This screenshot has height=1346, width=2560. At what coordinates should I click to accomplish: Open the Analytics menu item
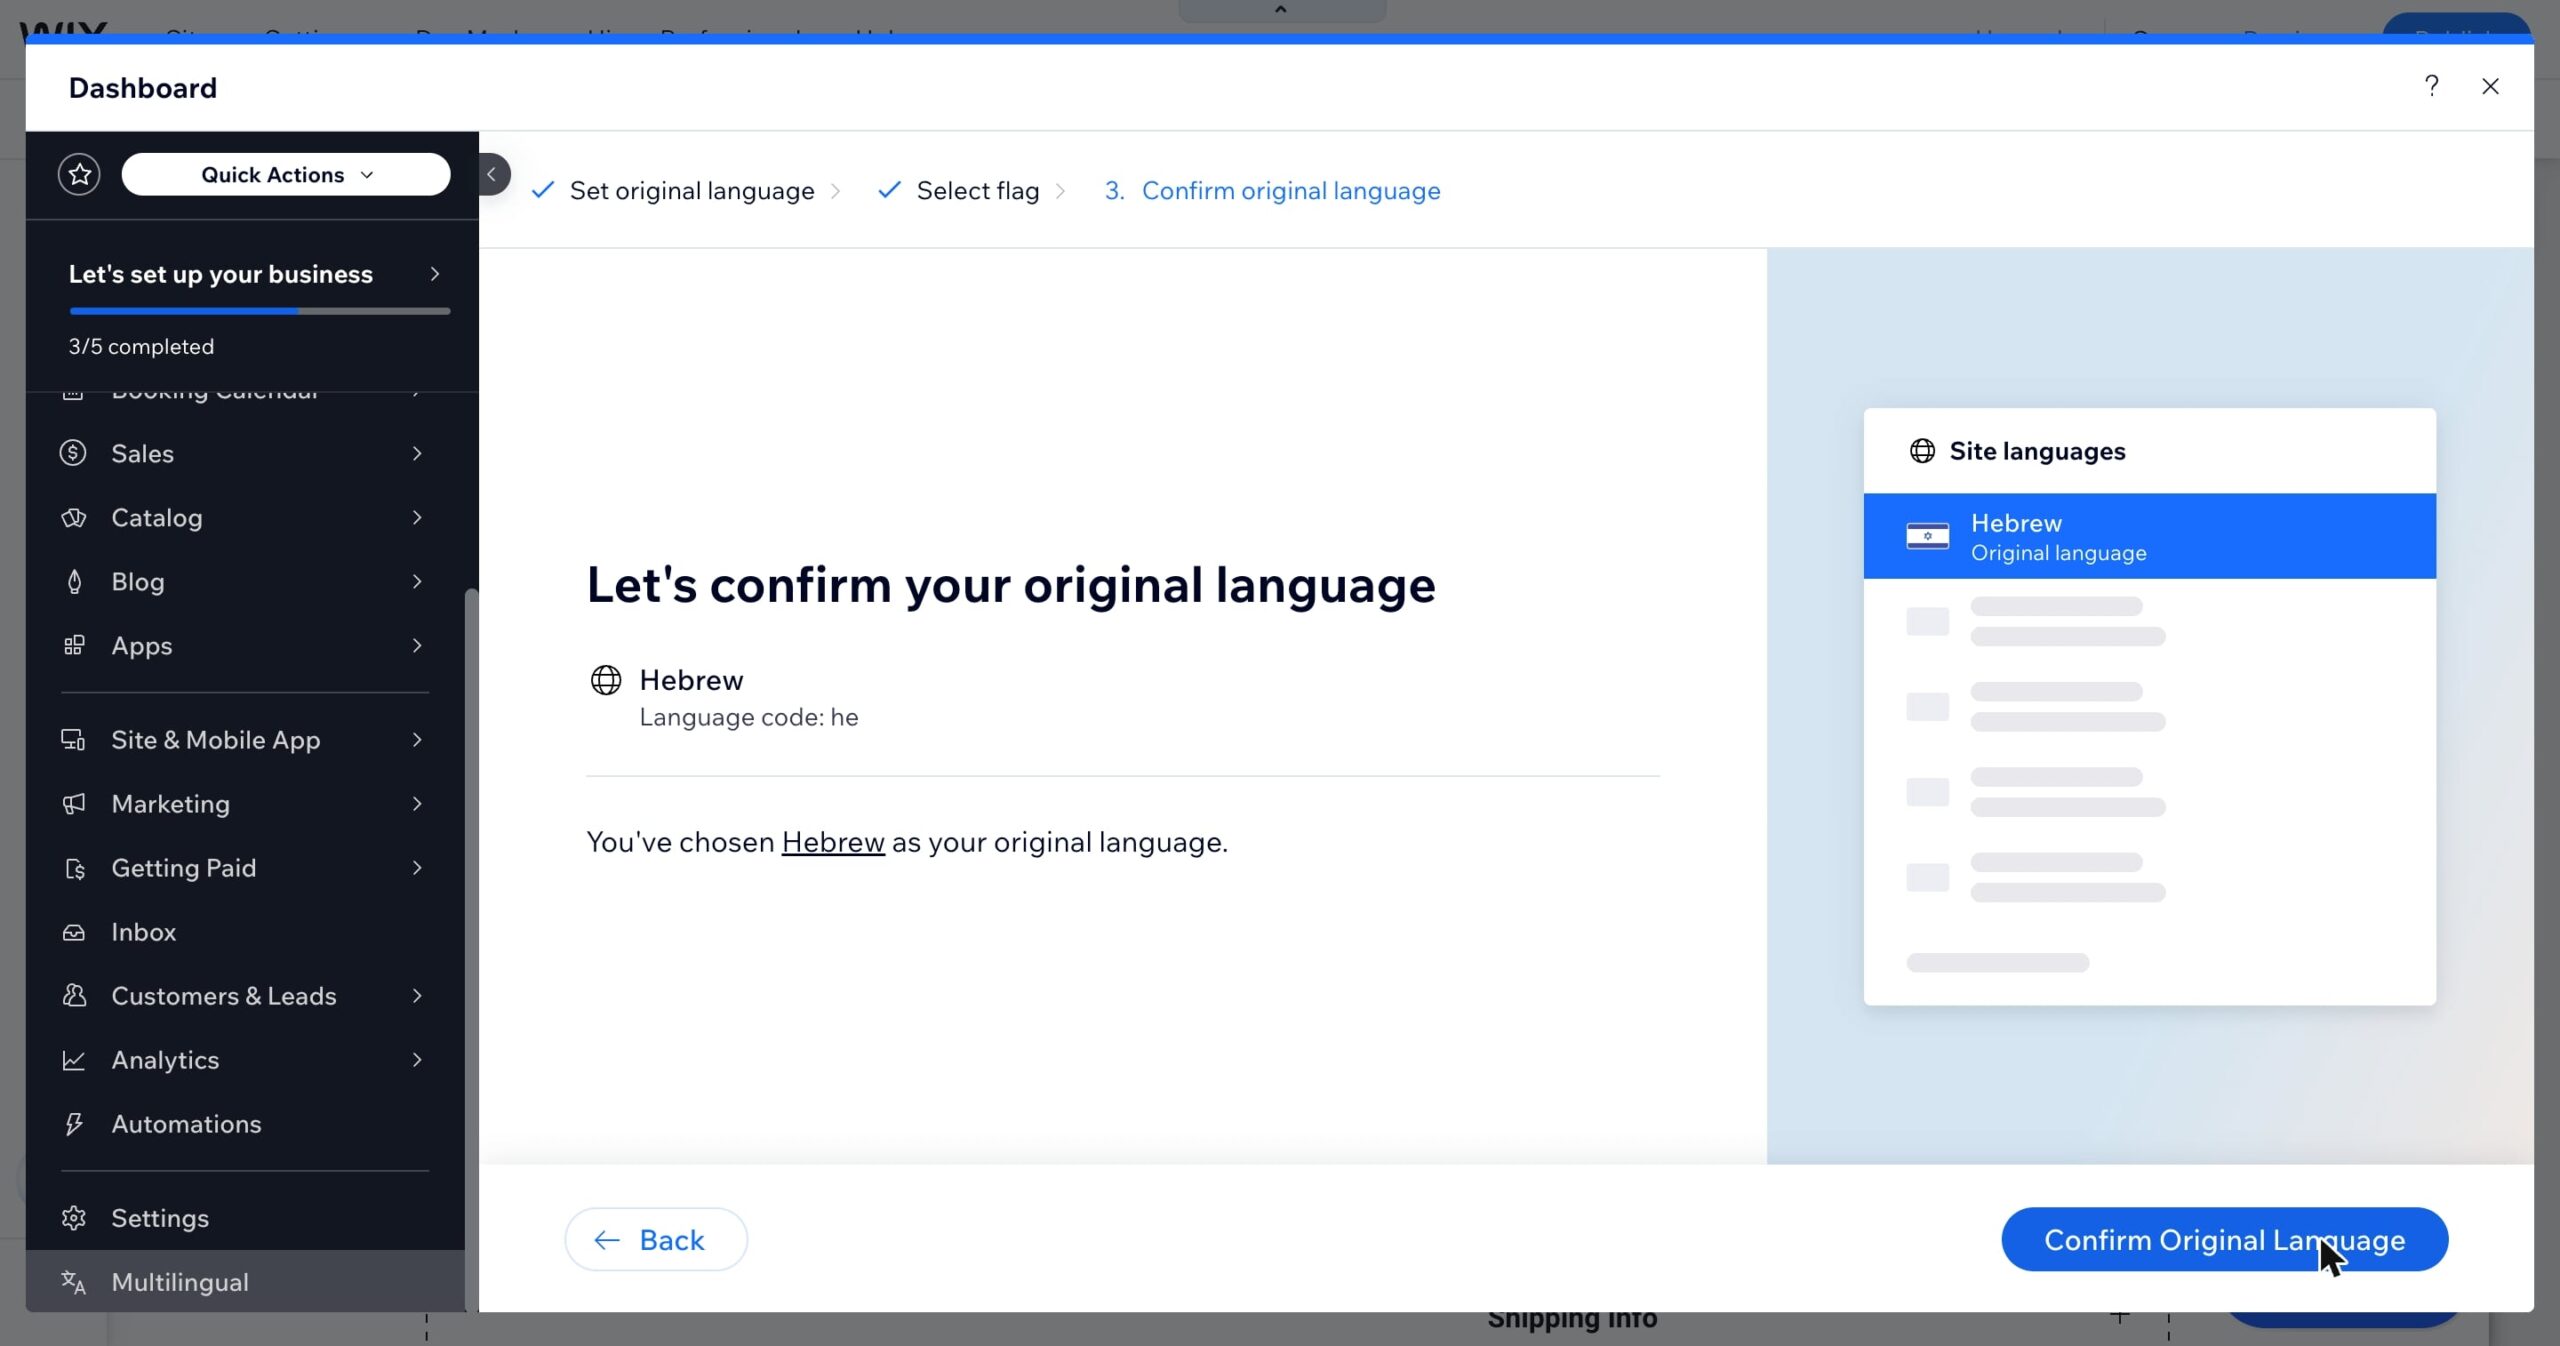(x=245, y=1060)
